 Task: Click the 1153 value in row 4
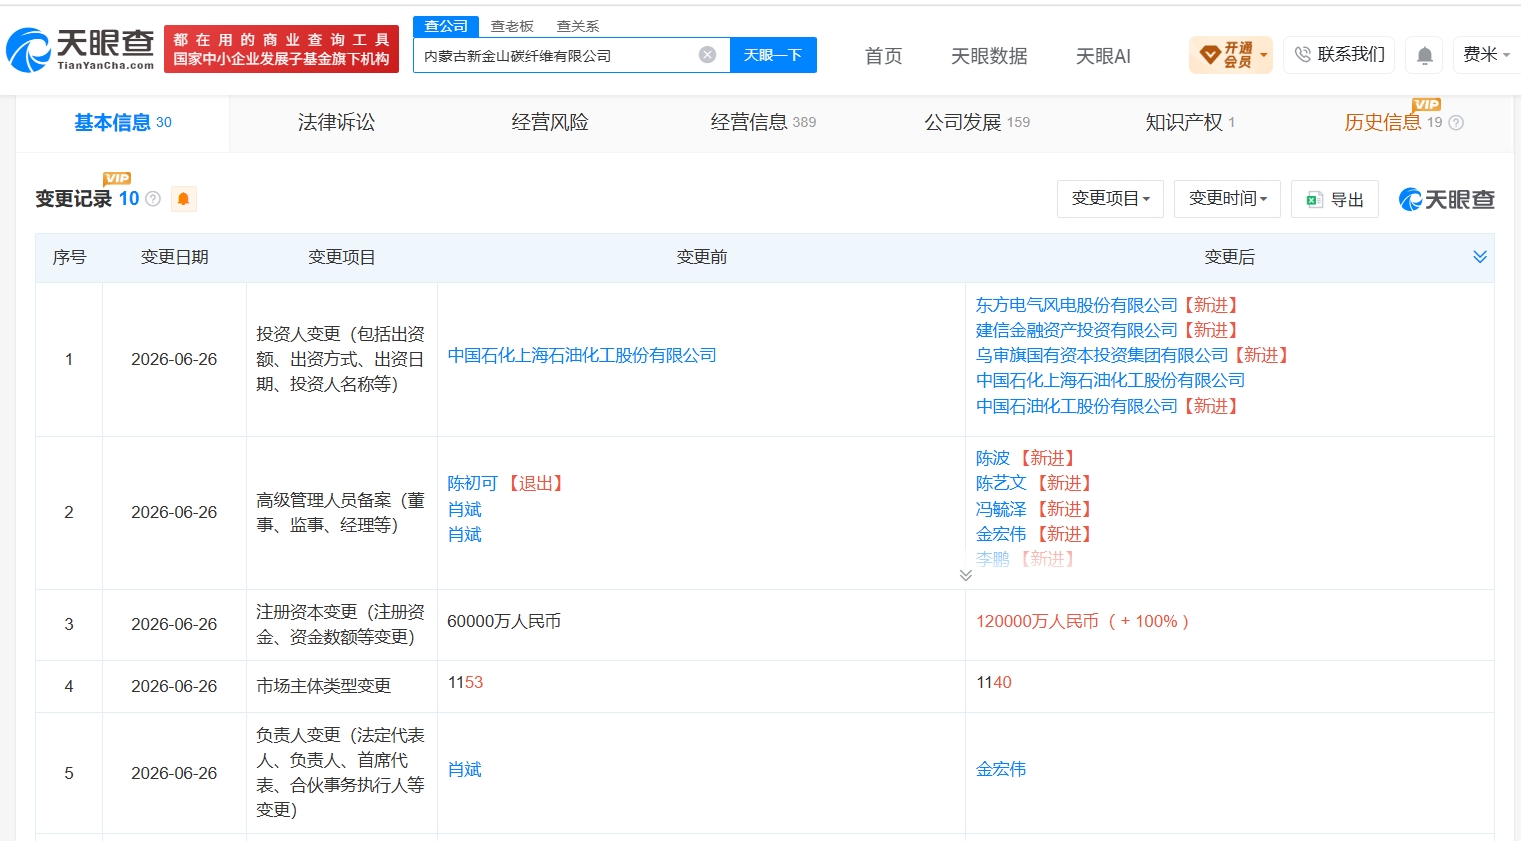point(465,682)
